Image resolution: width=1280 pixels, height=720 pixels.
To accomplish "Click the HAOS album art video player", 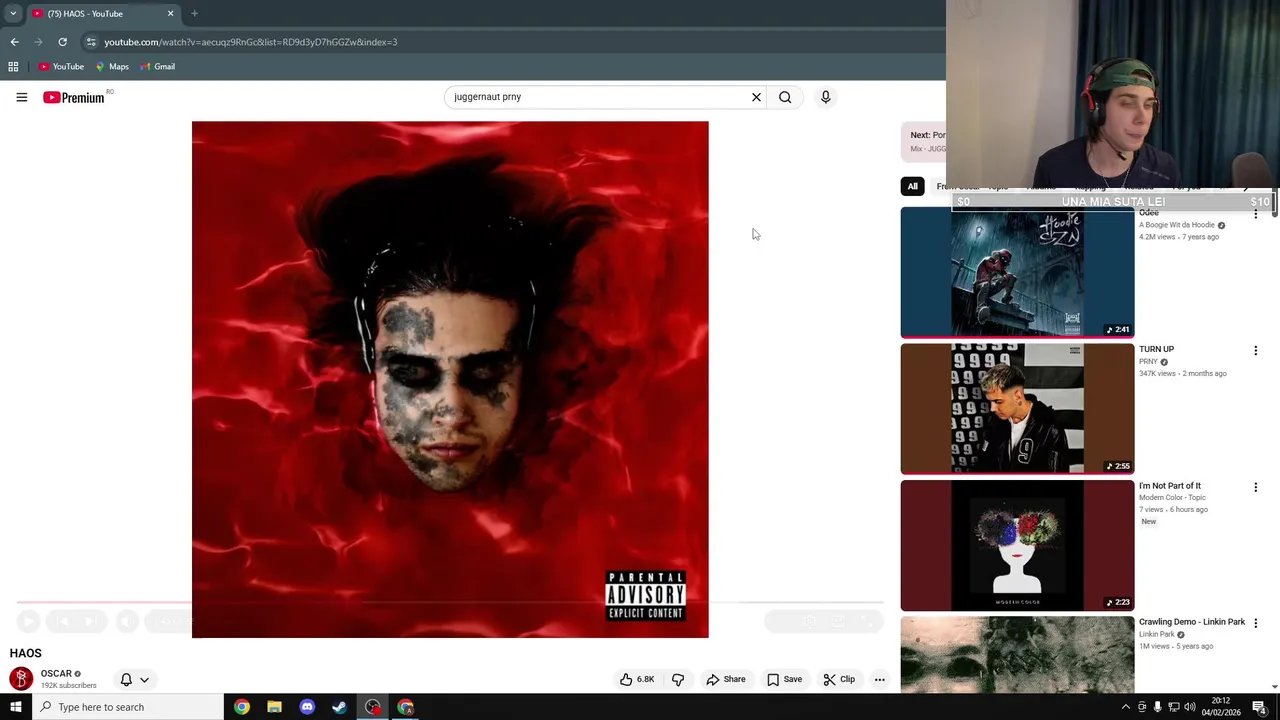I will (x=450, y=379).
